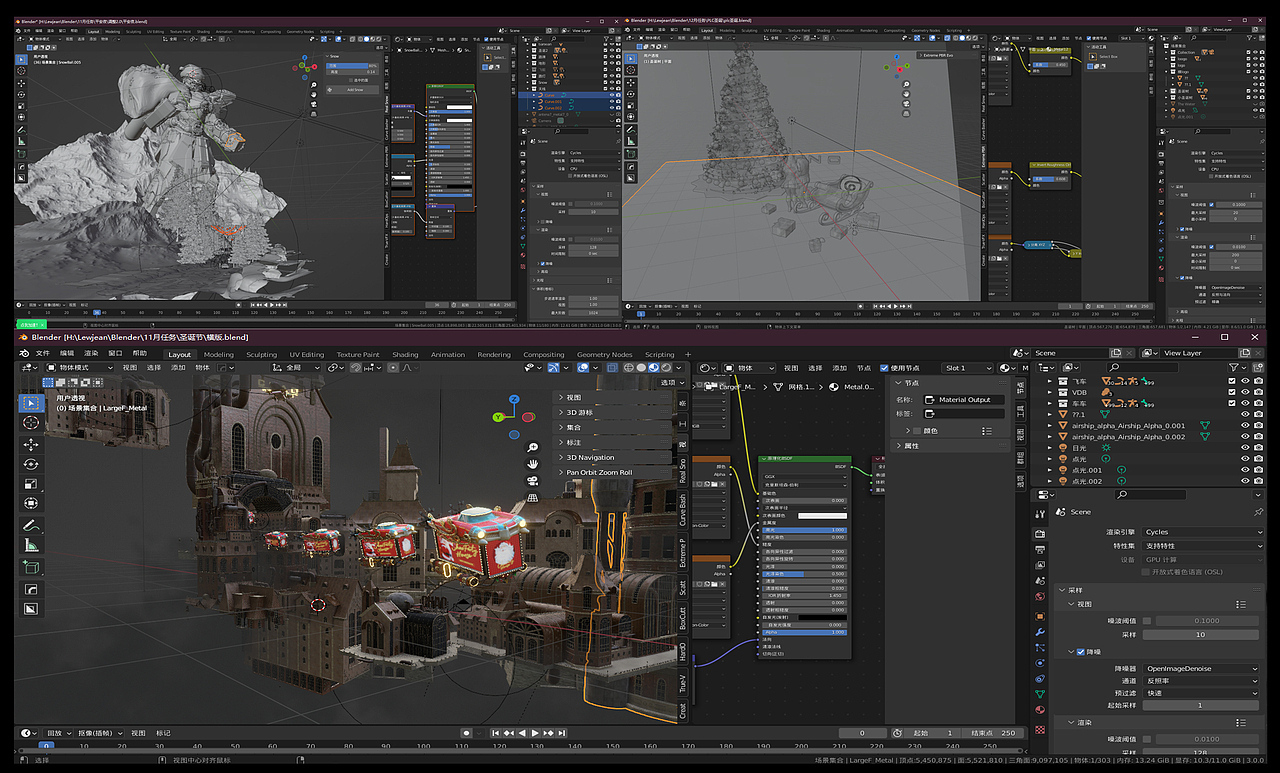Select the Transform tool in bottom window
The width and height of the screenshot is (1280, 773).
[31, 504]
